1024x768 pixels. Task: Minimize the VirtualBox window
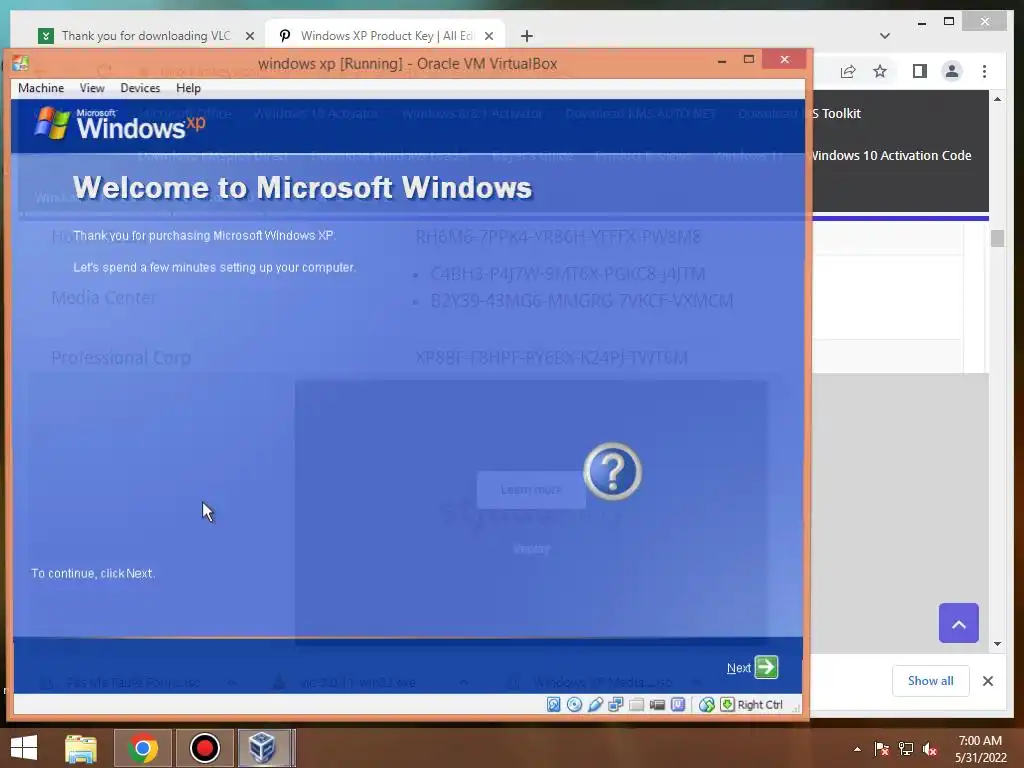(x=722, y=61)
